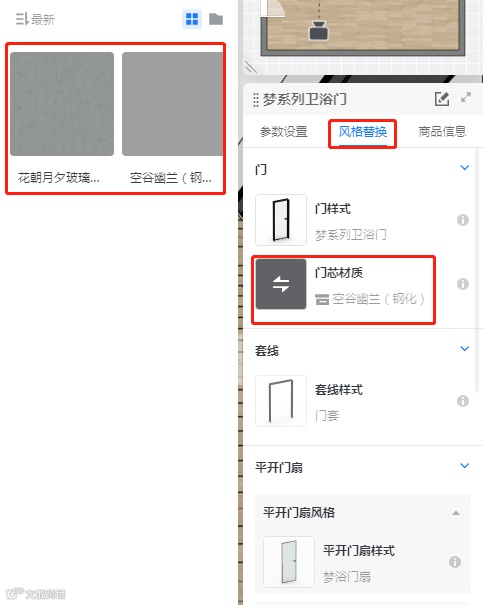Collapse the 平开门扇 section chevron

[465, 466]
